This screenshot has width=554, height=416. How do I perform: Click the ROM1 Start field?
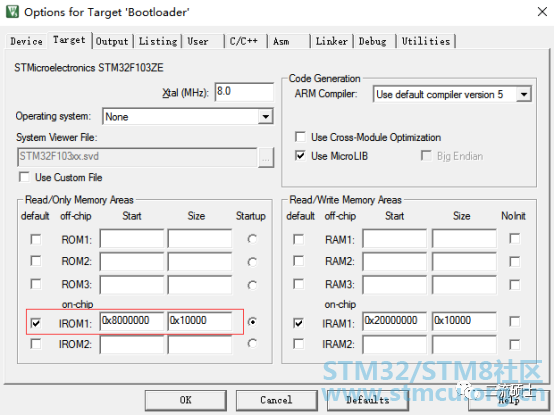click(132, 239)
